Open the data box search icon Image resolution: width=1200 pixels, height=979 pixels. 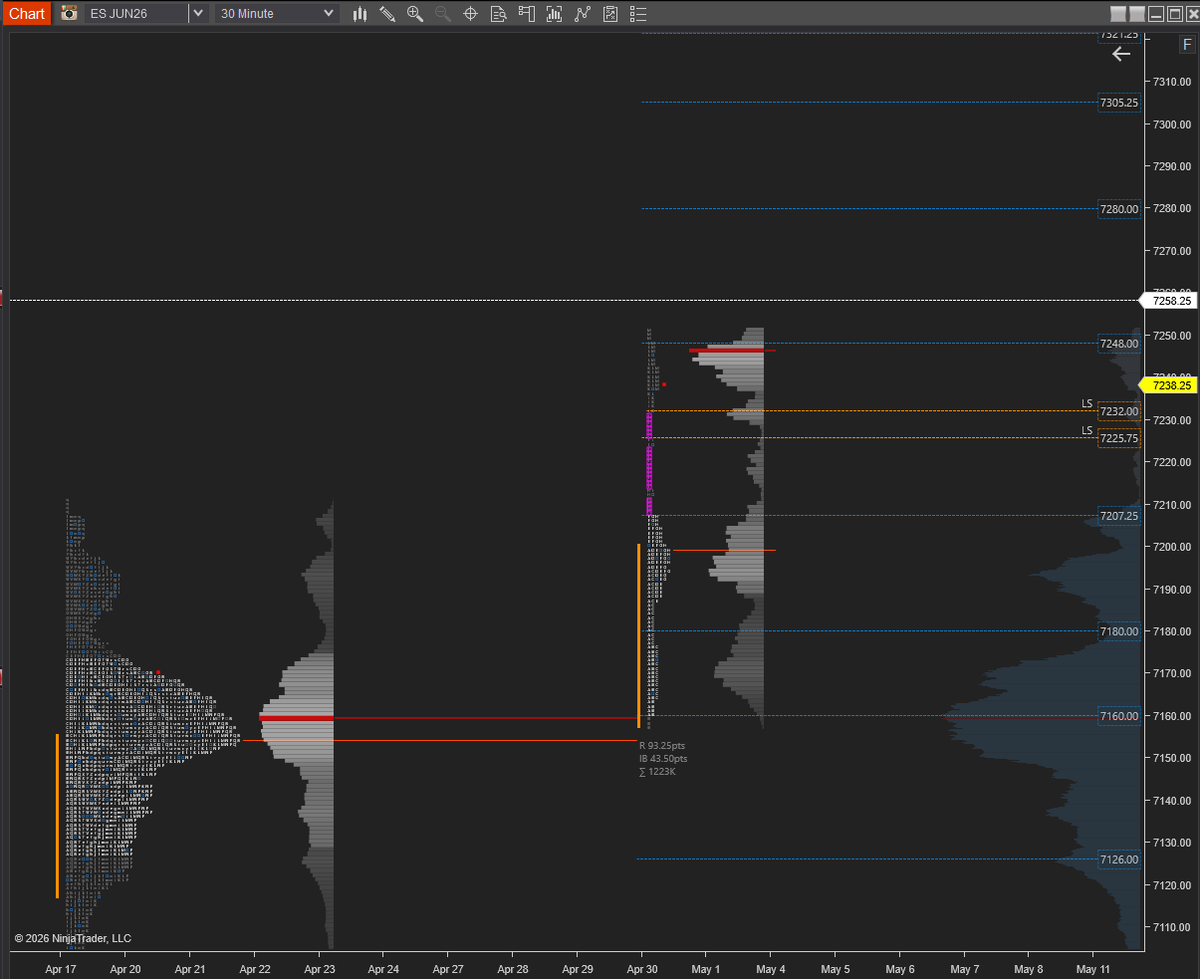(499, 14)
